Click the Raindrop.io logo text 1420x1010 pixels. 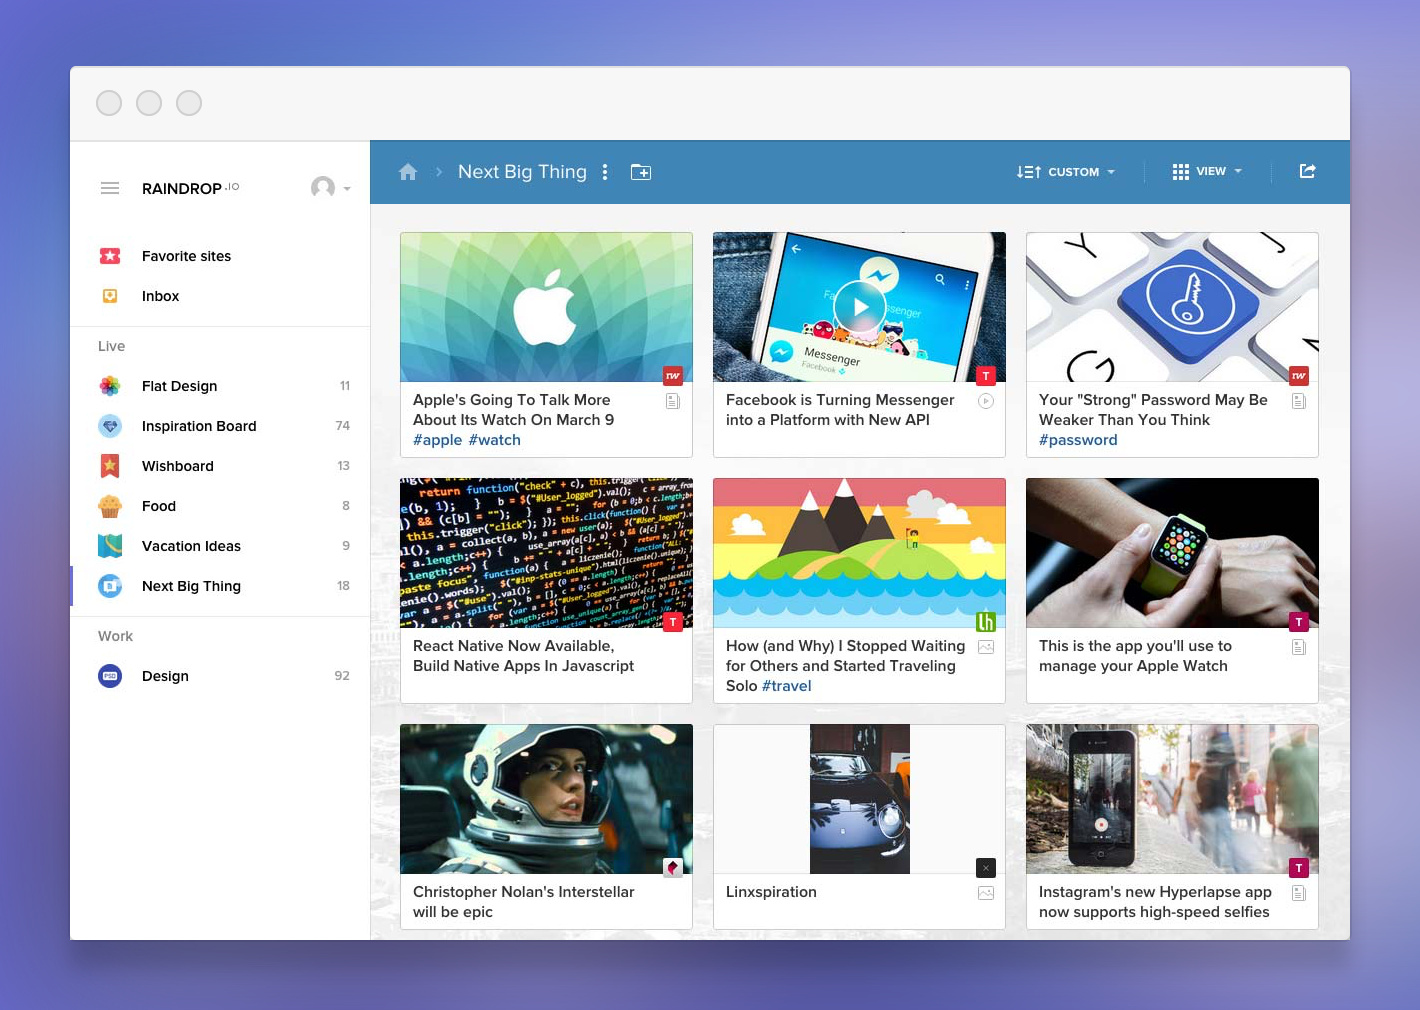[x=190, y=188]
